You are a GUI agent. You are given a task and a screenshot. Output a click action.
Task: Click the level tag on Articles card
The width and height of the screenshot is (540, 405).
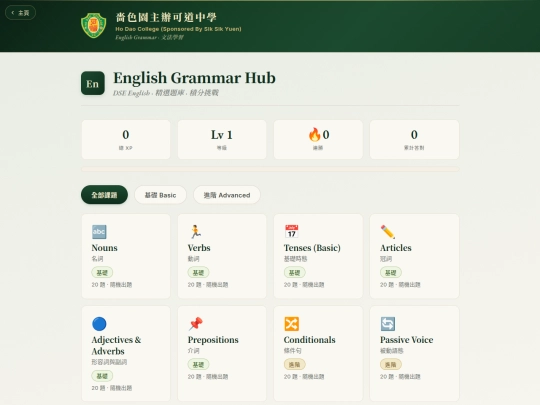tap(391, 272)
